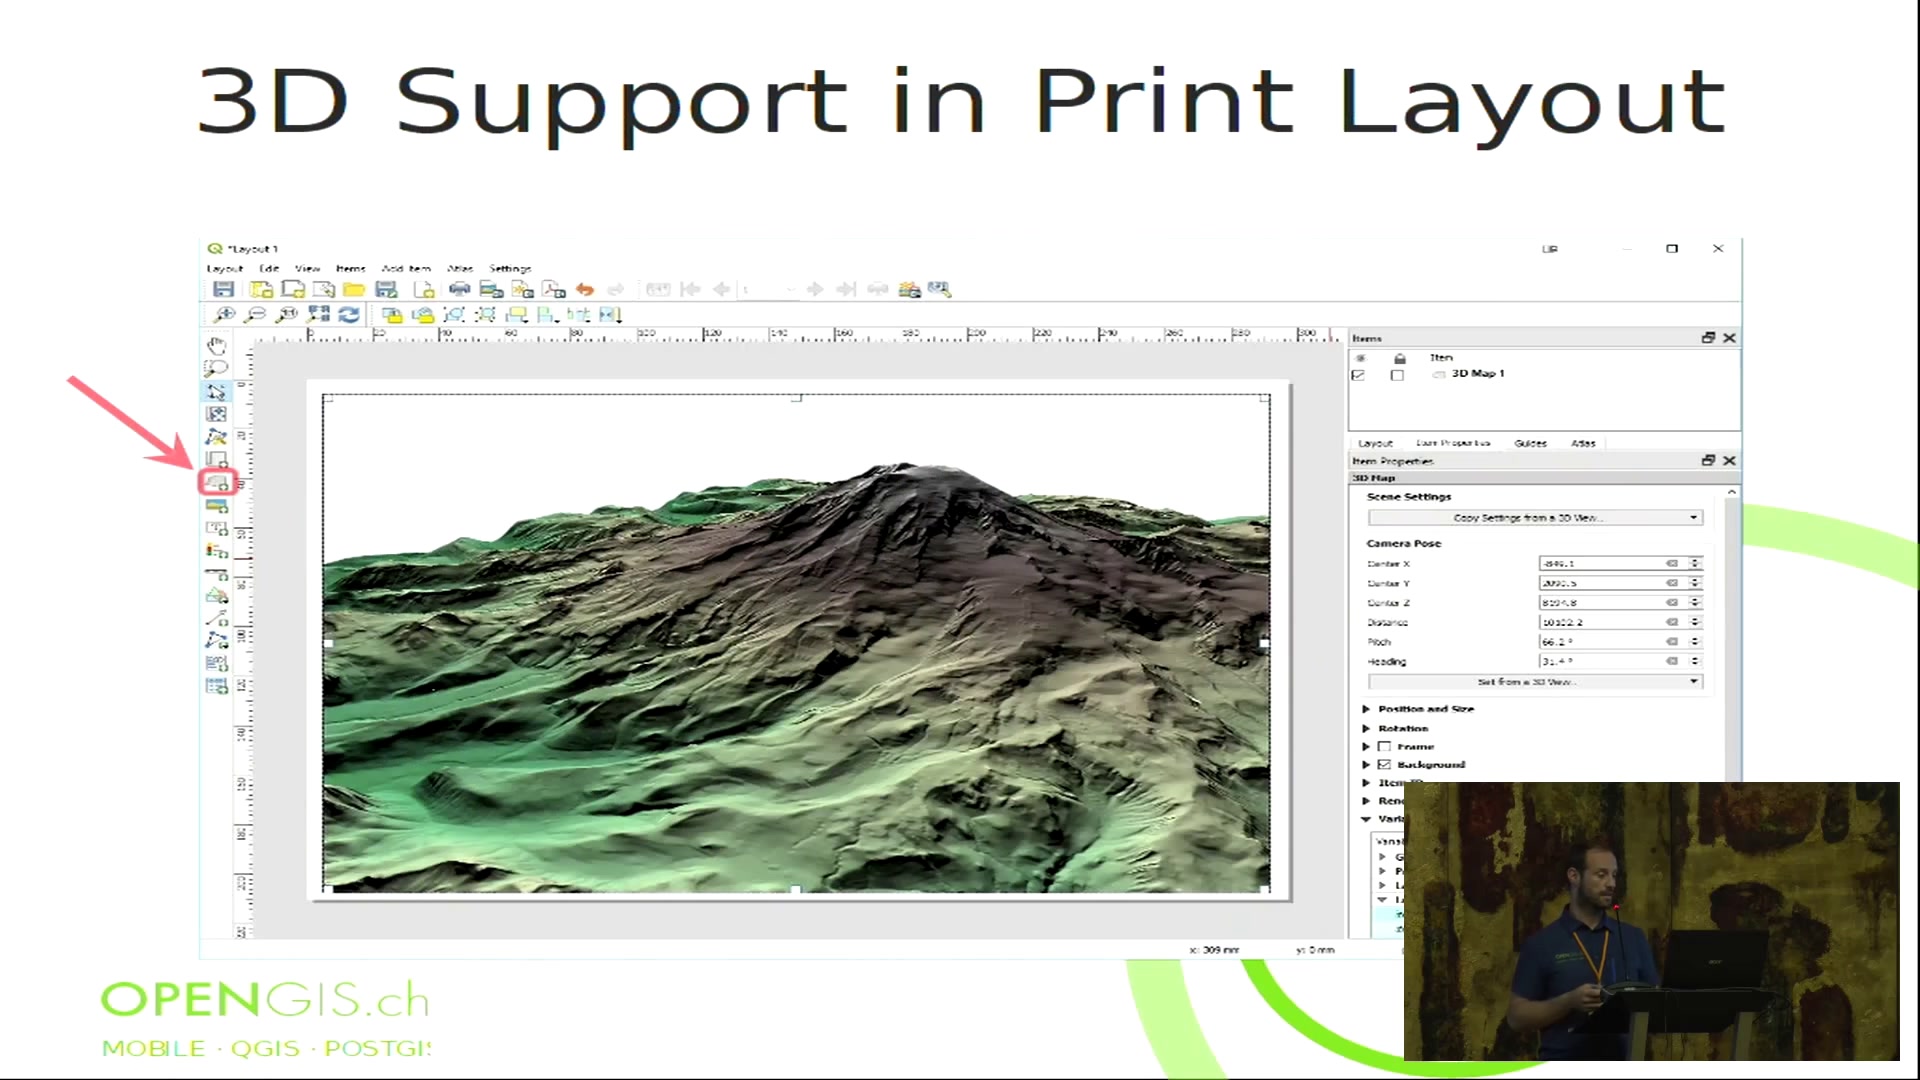Refresh the layout view
This screenshot has height=1080, width=1920.
(349, 314)
